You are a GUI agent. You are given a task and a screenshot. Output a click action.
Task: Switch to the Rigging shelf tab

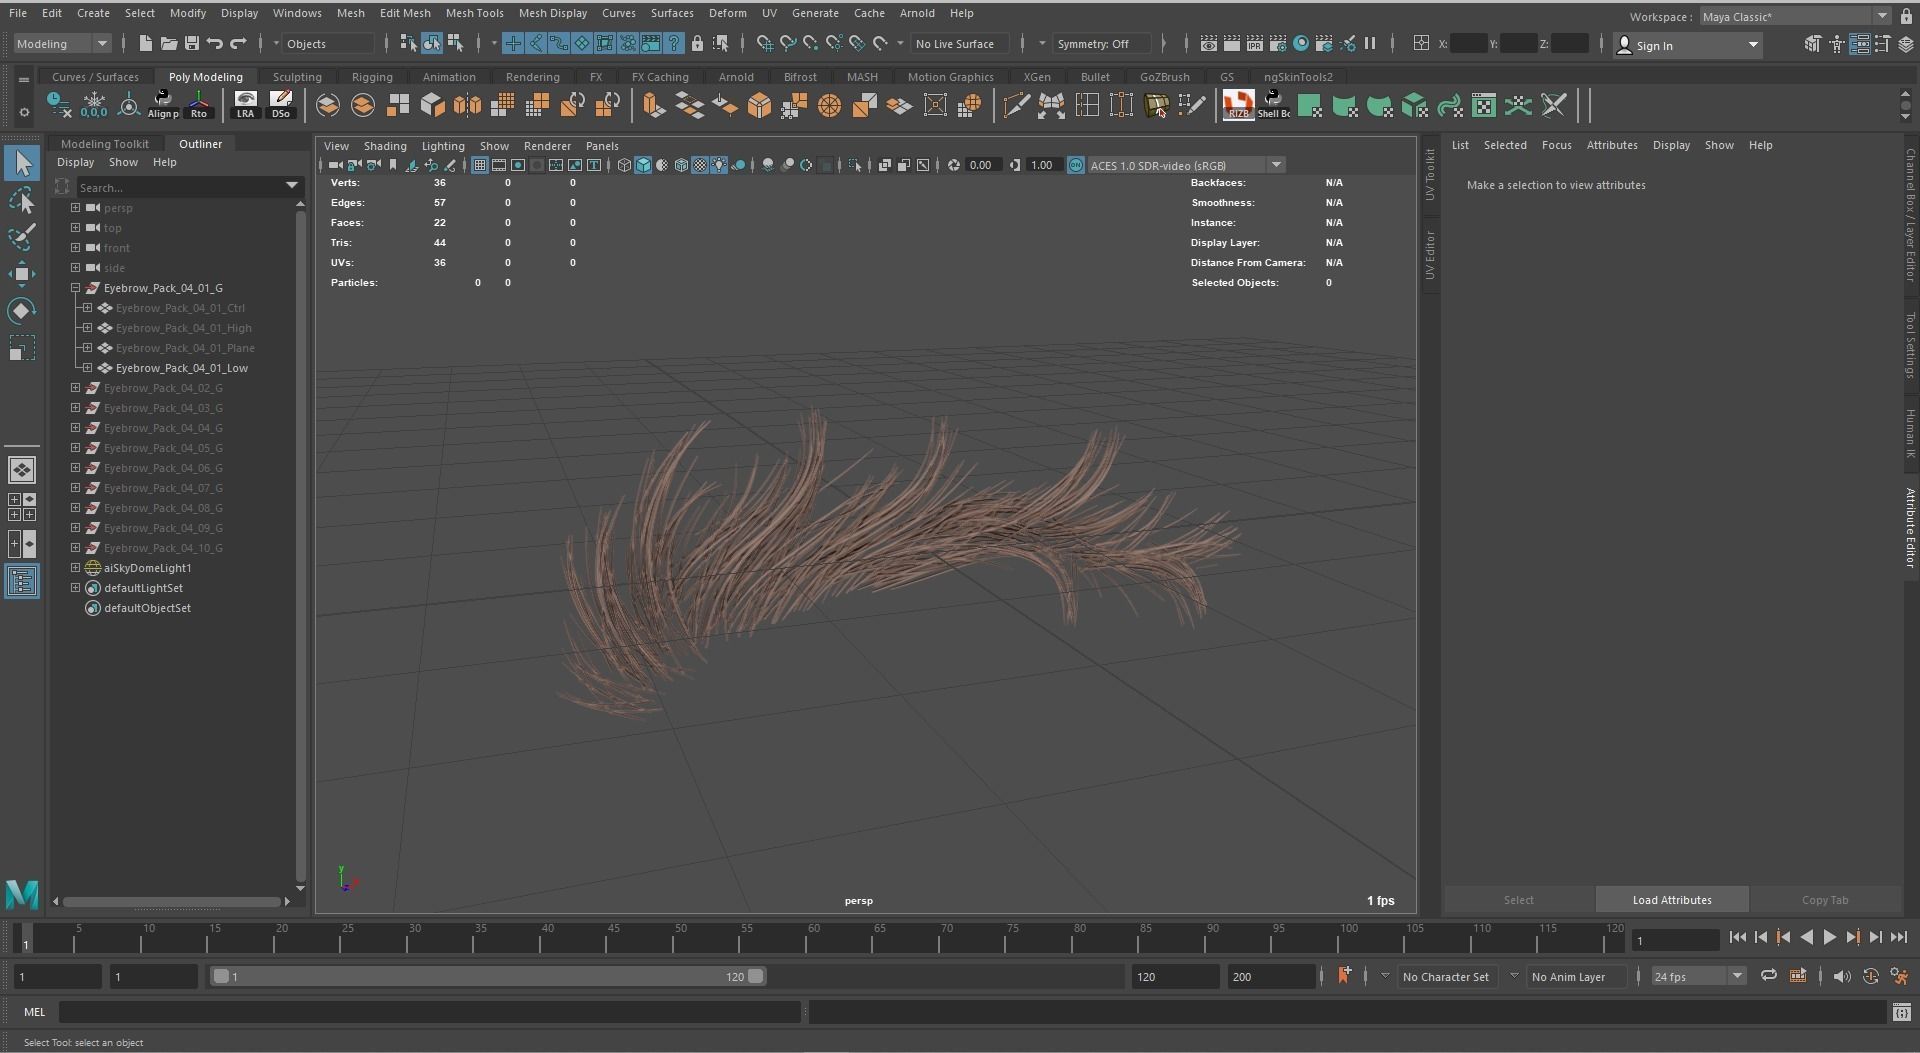coord(372,76)
